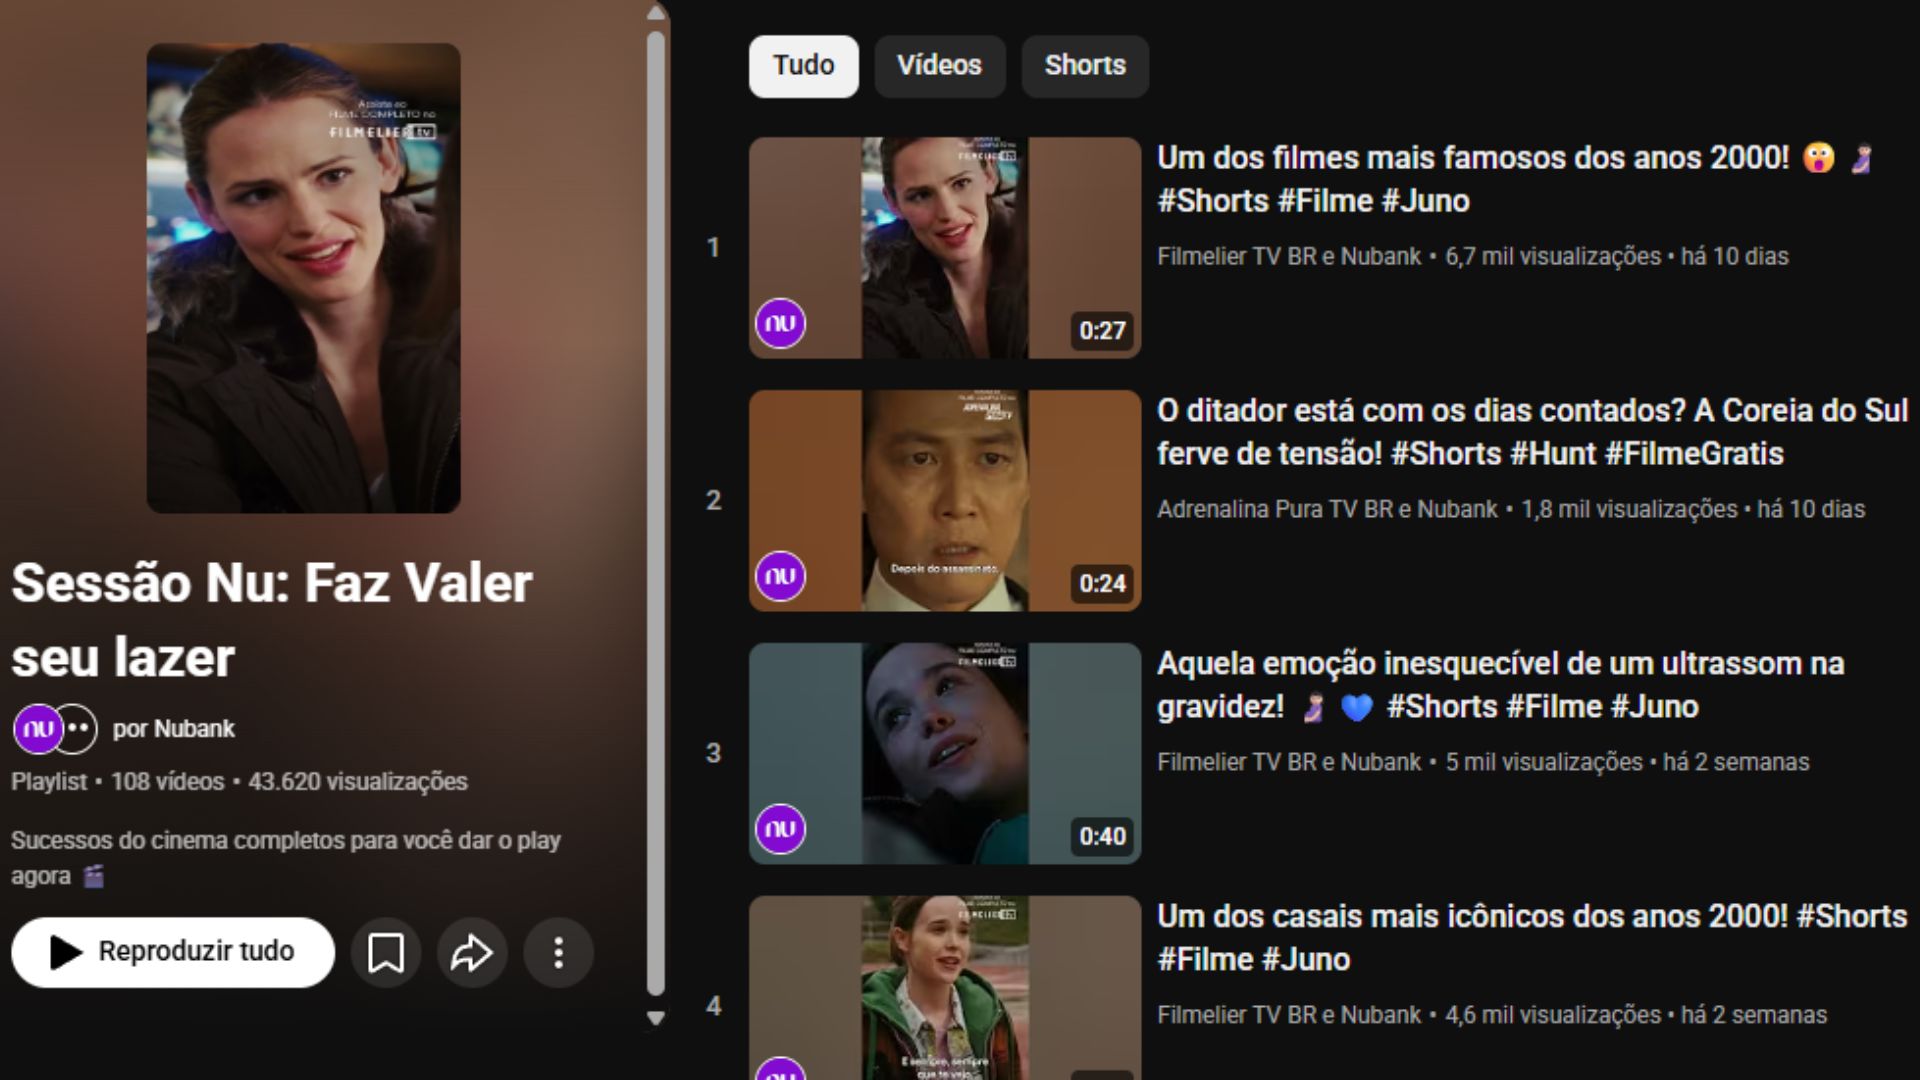Click the index number 3 of the playlist
The image size is (1920, 1080).
point(713,754)
